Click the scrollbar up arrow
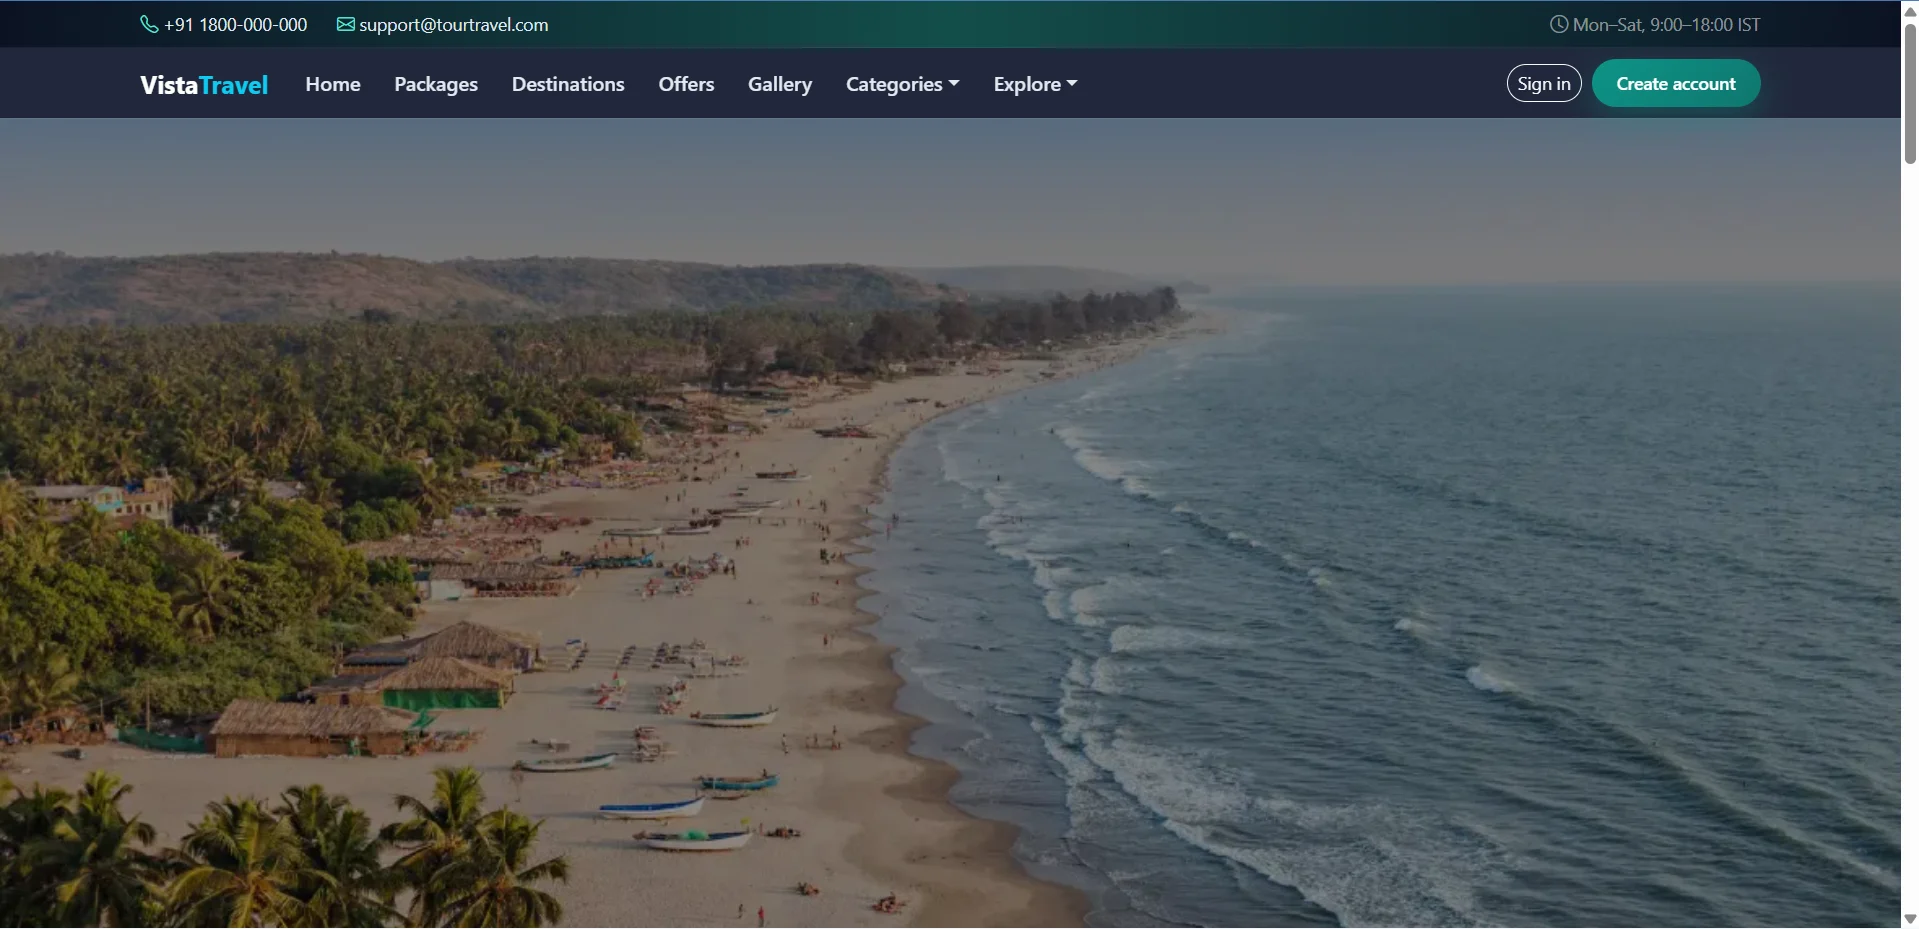The height and width of the screenshot is (929, 1919). point(1910,11)
